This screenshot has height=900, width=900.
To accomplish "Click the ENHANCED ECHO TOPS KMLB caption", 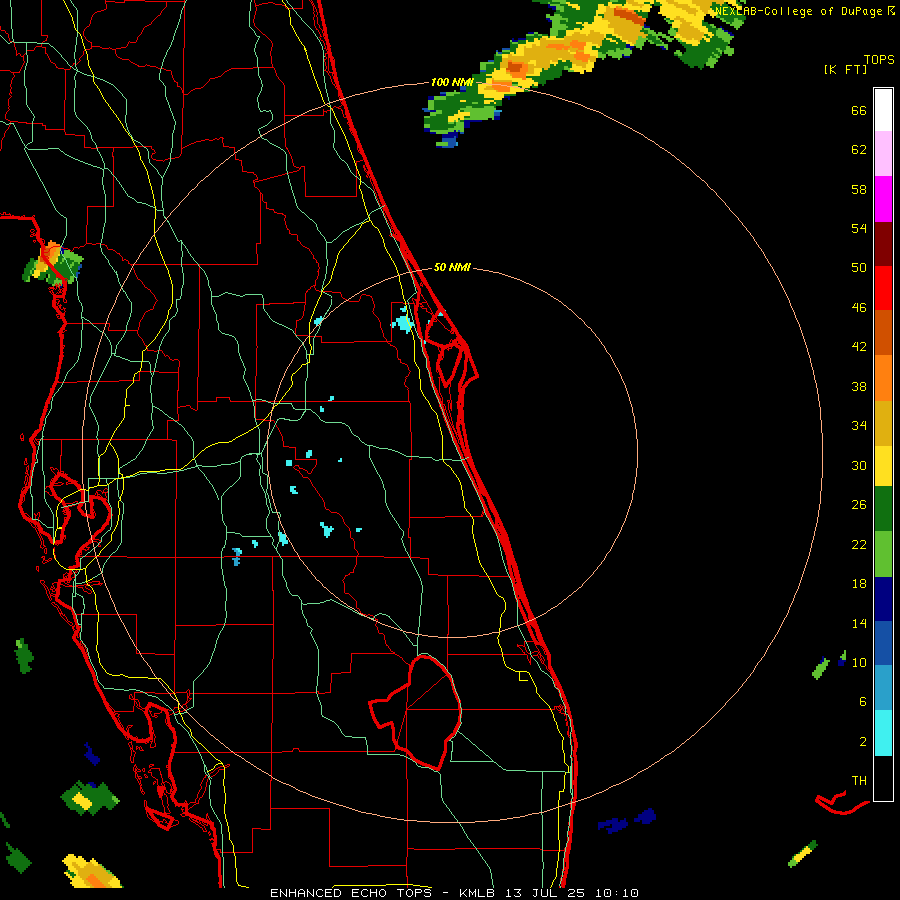I will coord(454,893).
